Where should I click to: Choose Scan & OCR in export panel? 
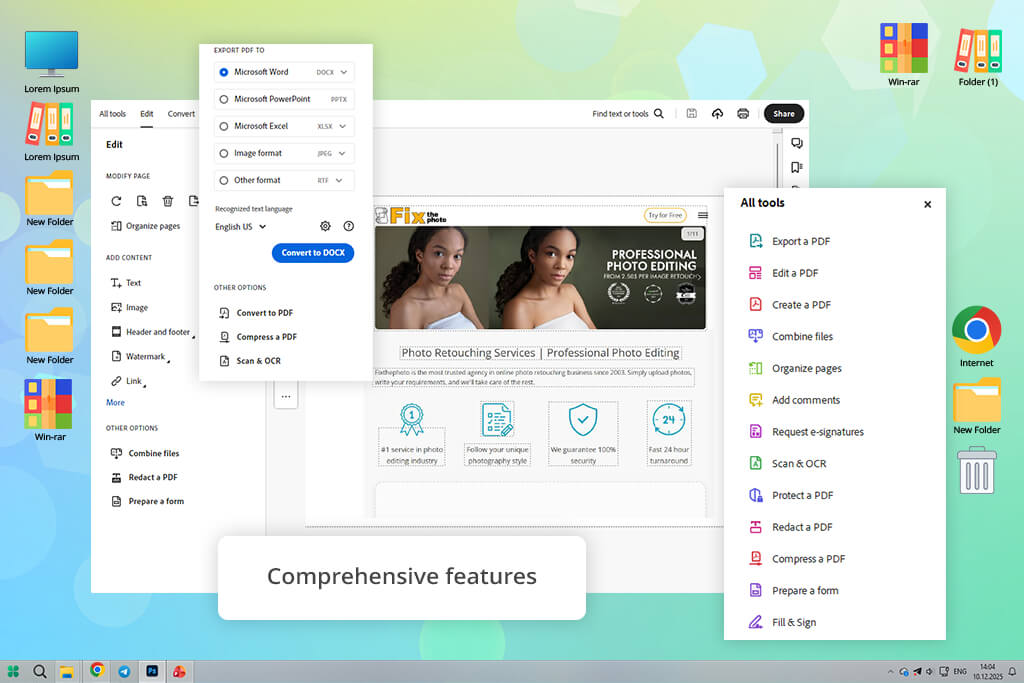click(x=250, y=361)
